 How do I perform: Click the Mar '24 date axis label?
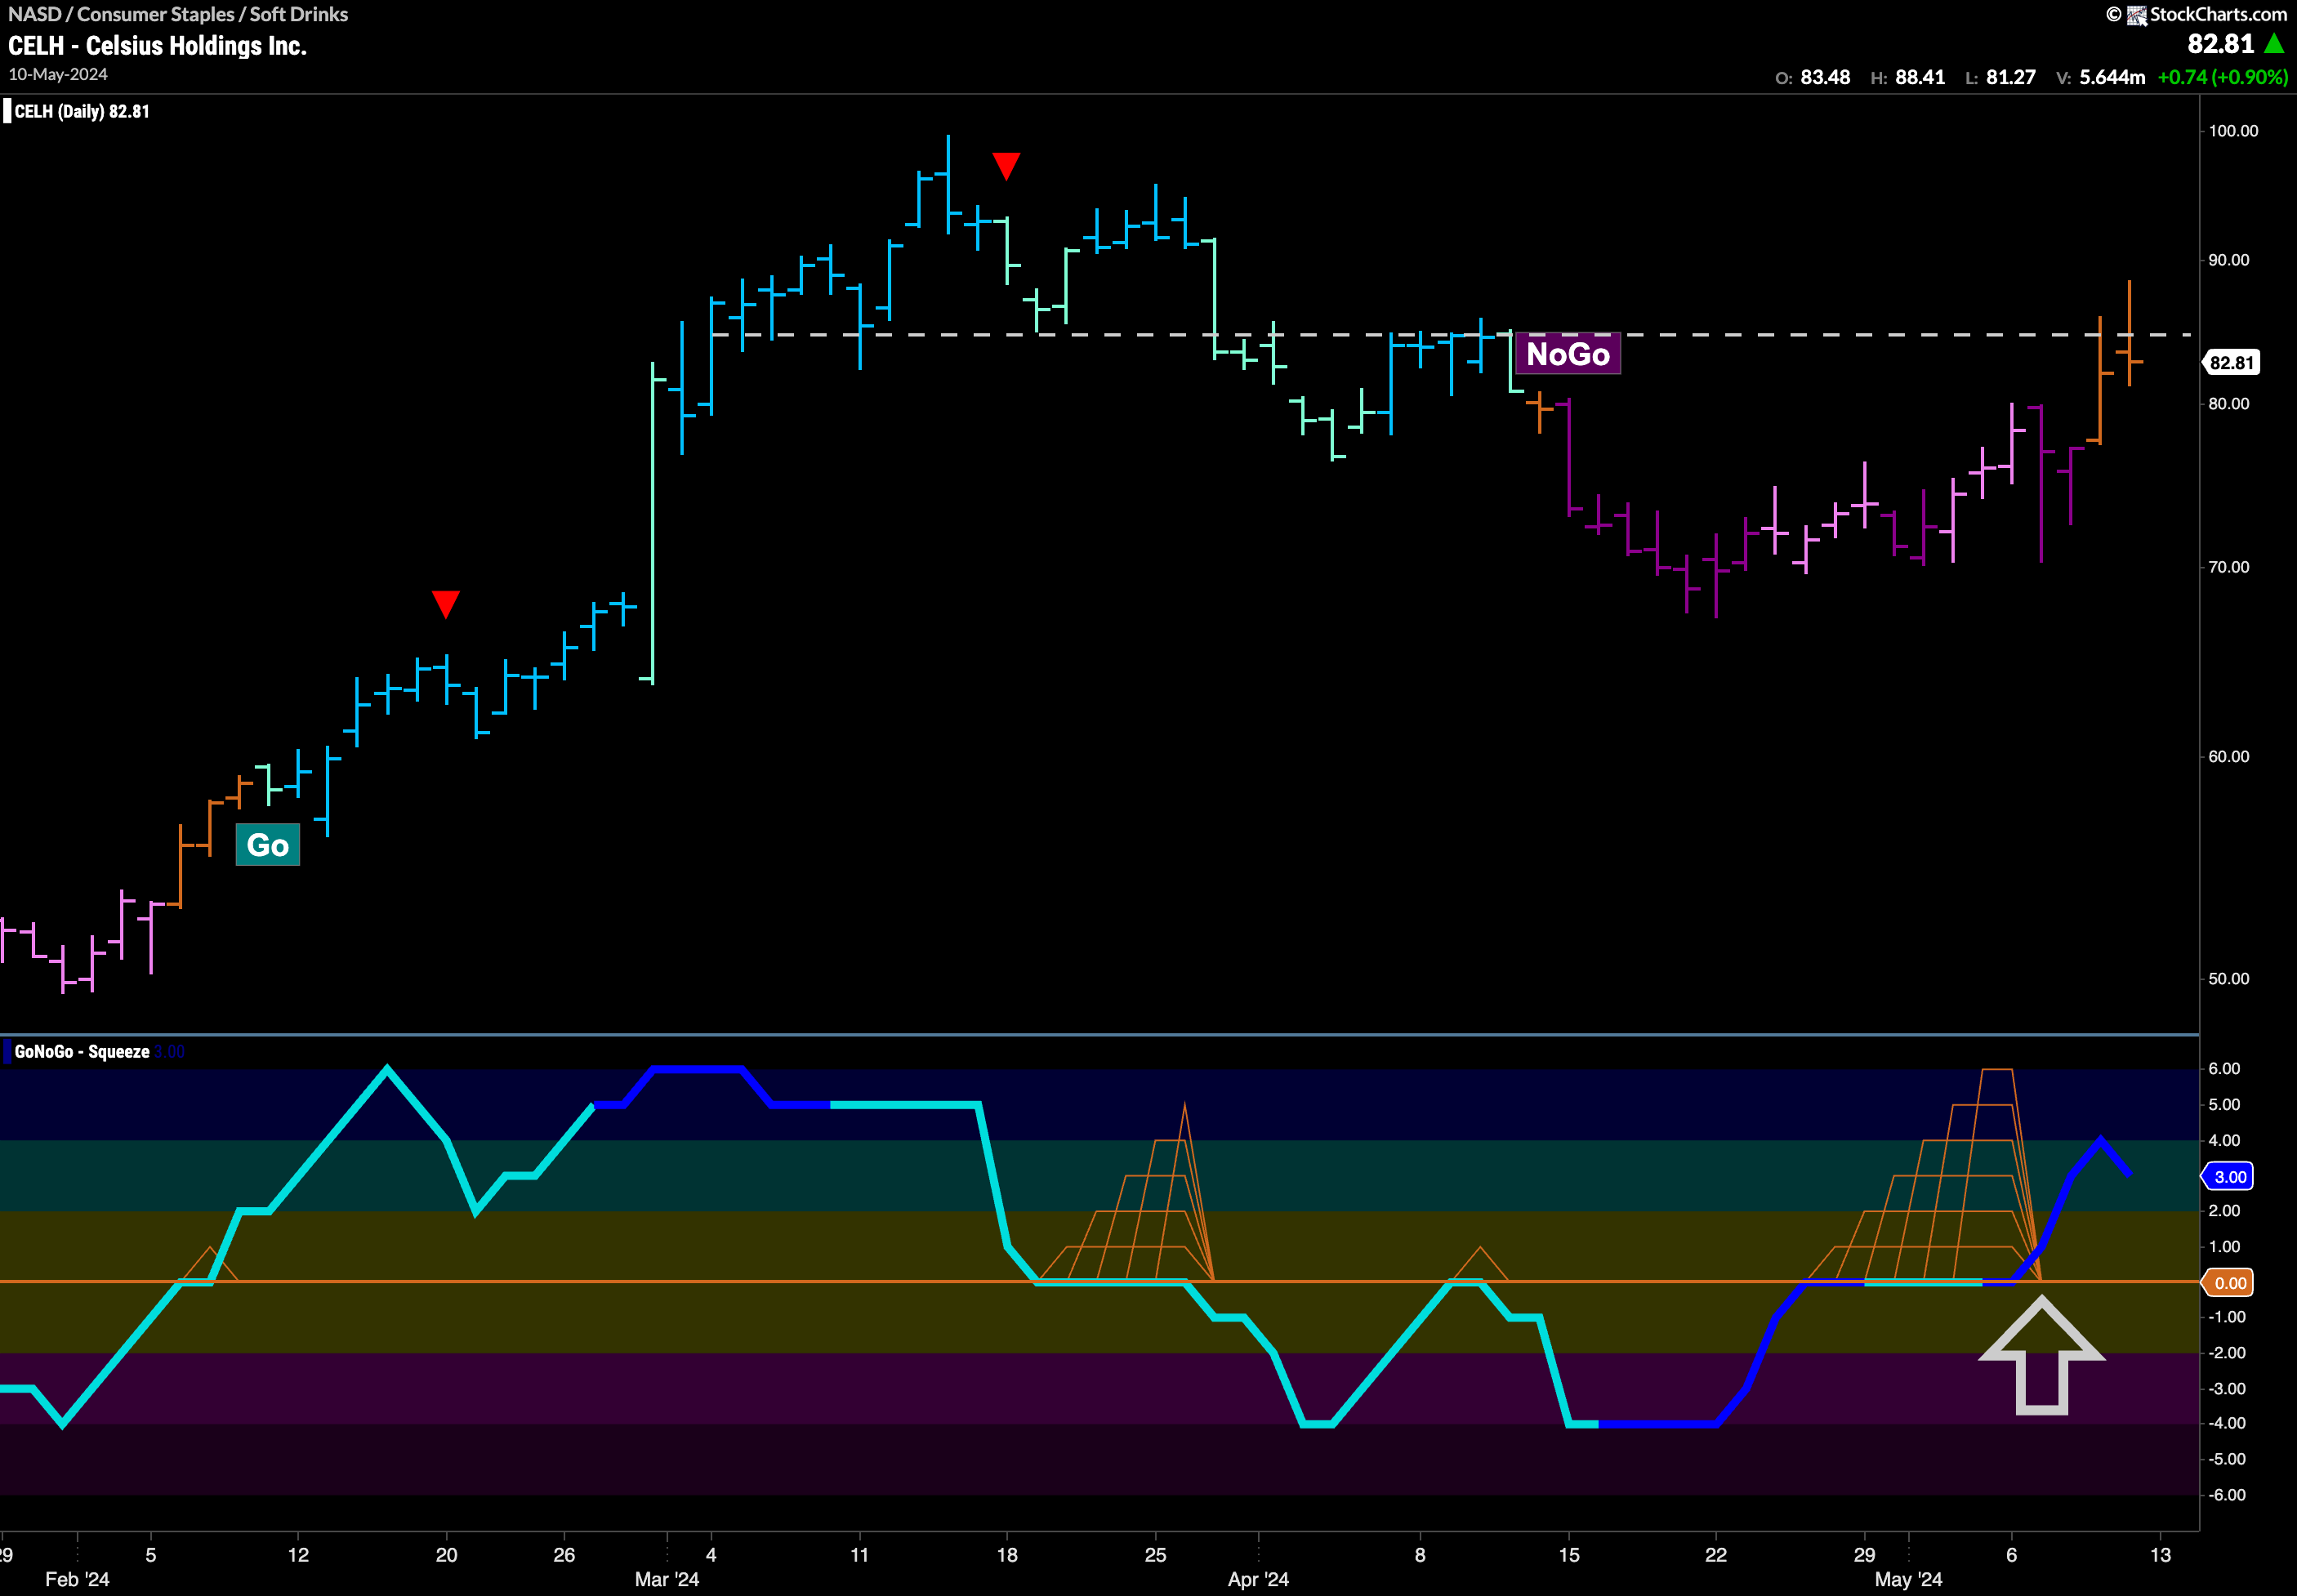[667, 1579]
